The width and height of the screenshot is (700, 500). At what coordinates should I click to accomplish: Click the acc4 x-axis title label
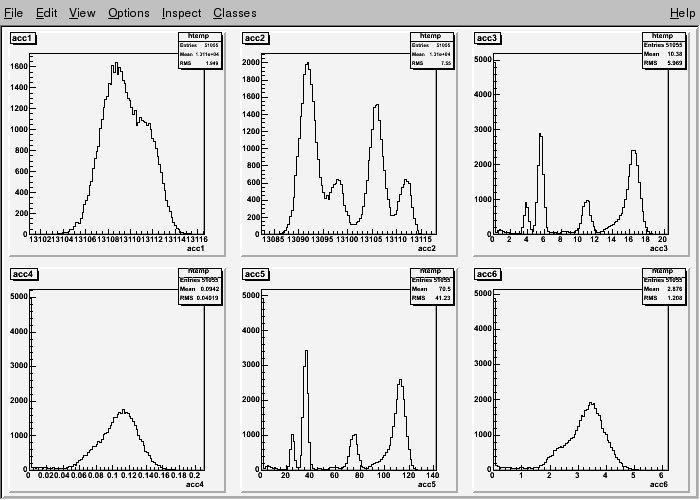pyautogui.click(x=195, y=484)
